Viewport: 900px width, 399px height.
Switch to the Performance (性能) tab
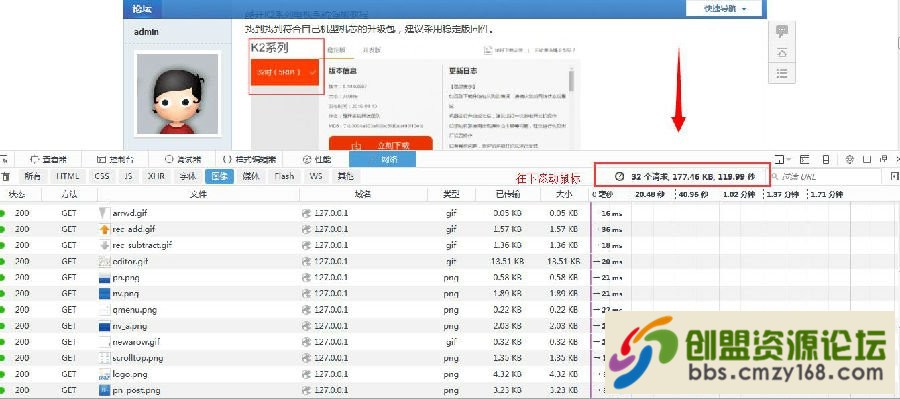(x=316, y=159)
